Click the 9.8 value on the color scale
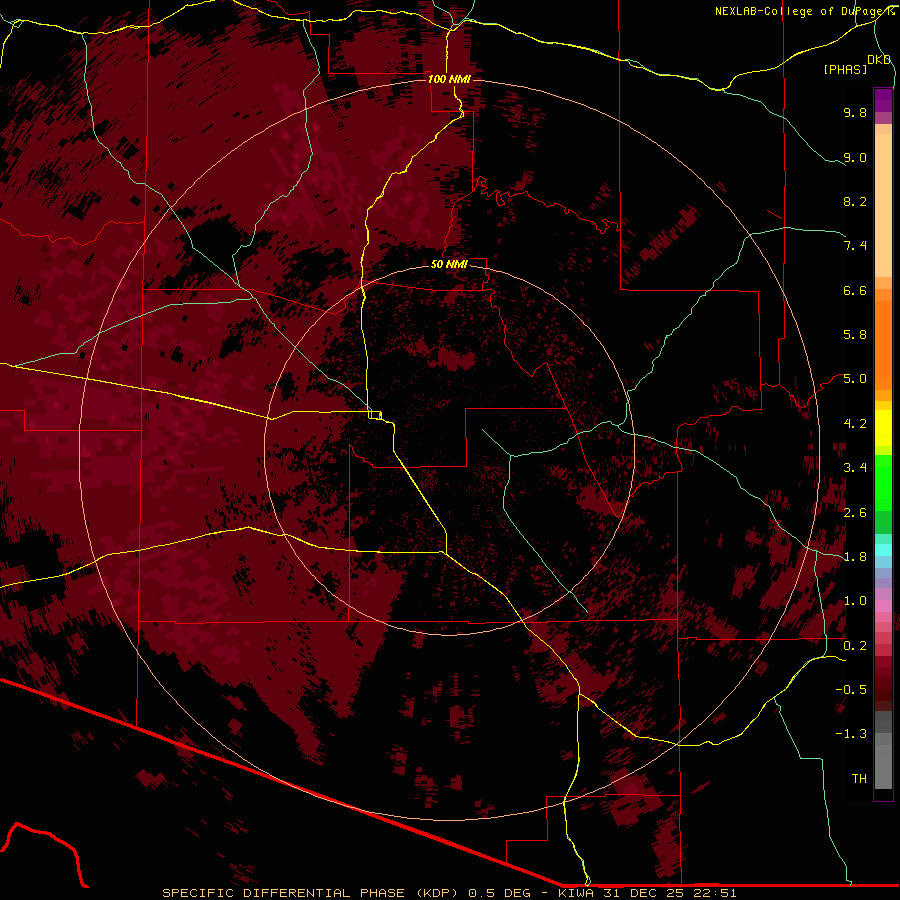900x900 pixels. coord(855,112)
